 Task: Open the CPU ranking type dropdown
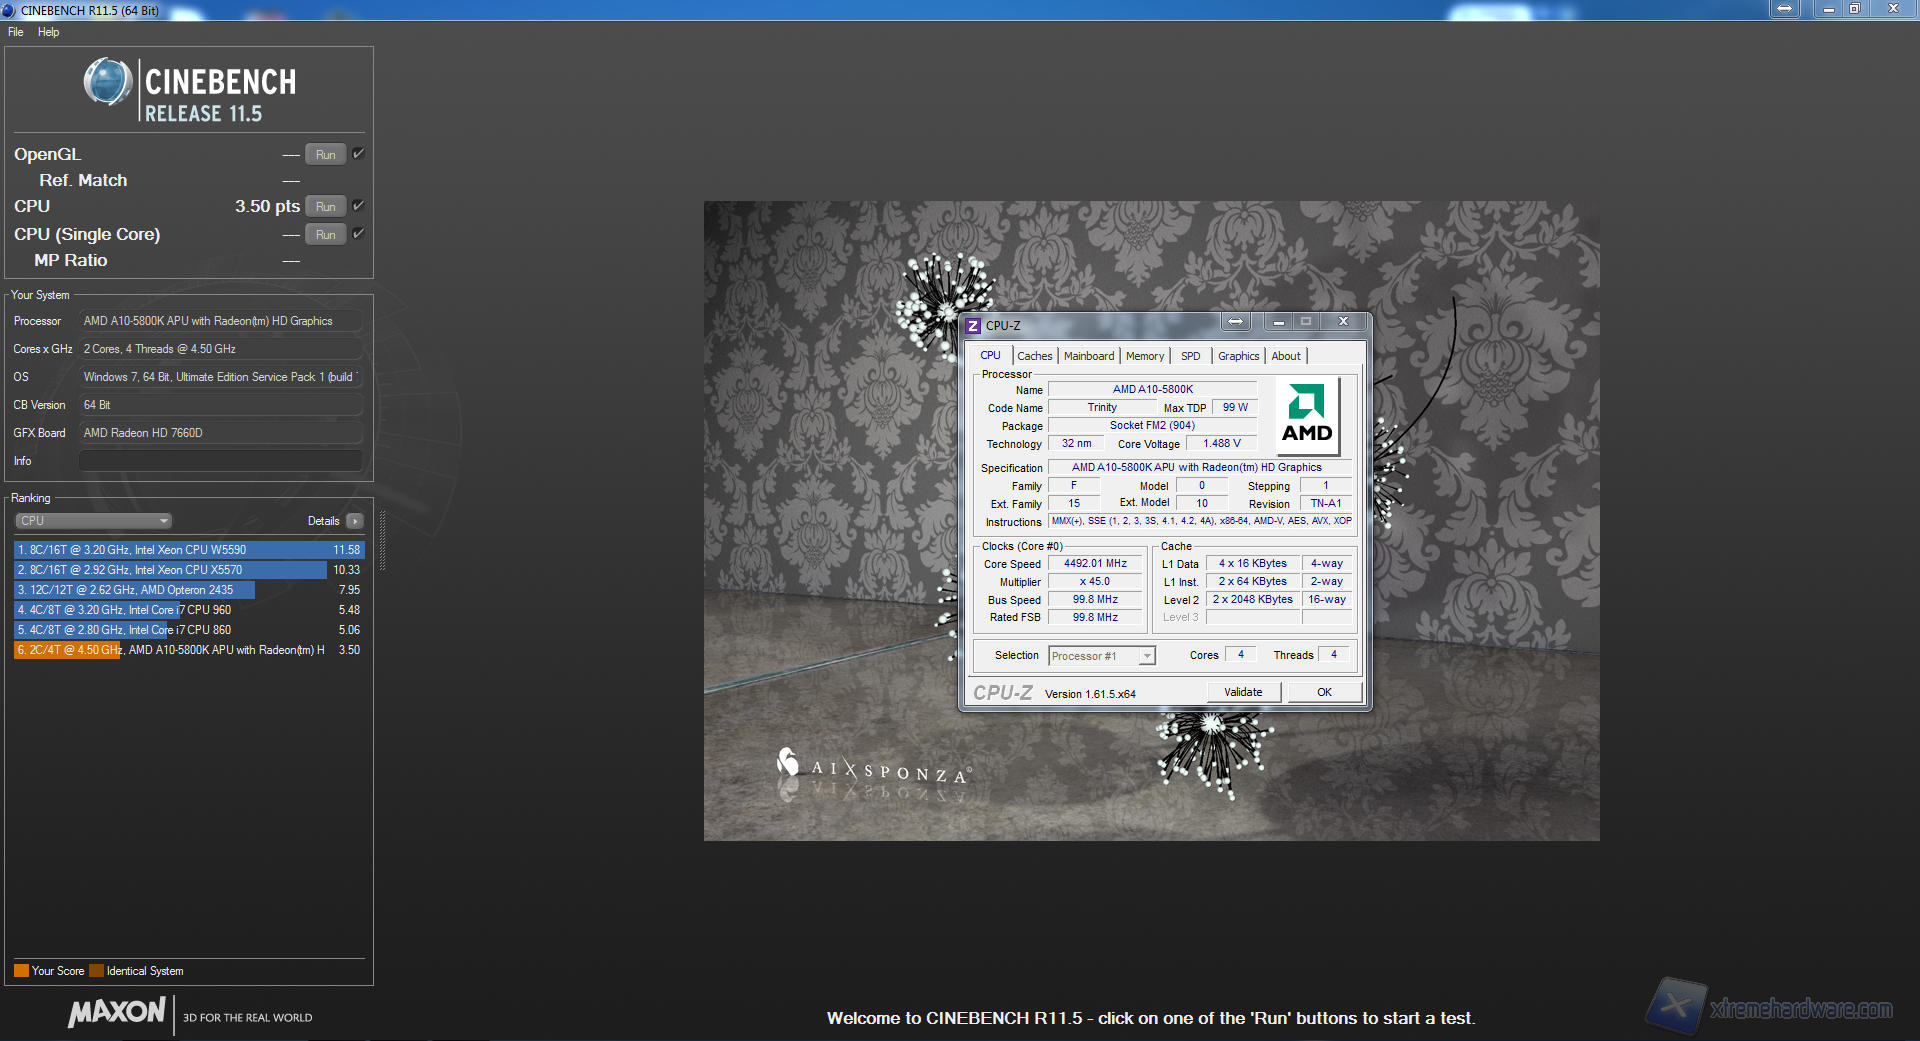94,521
